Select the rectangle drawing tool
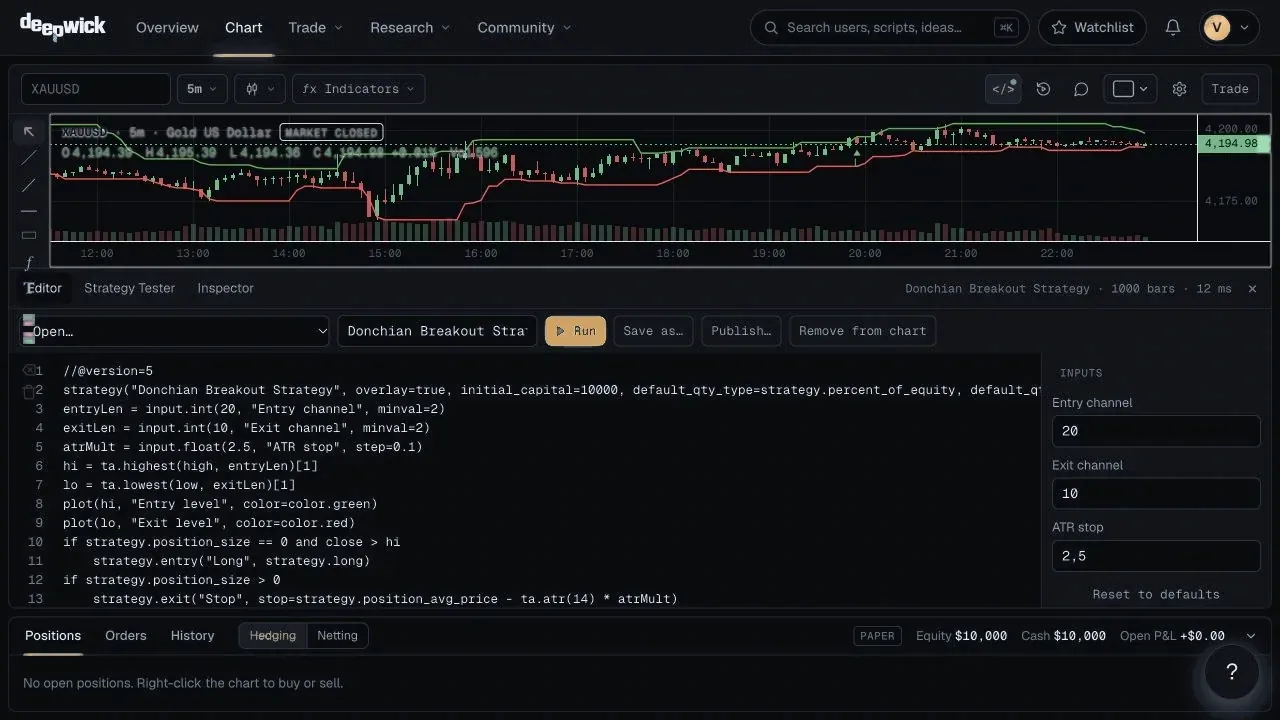 tap(29, 236)
